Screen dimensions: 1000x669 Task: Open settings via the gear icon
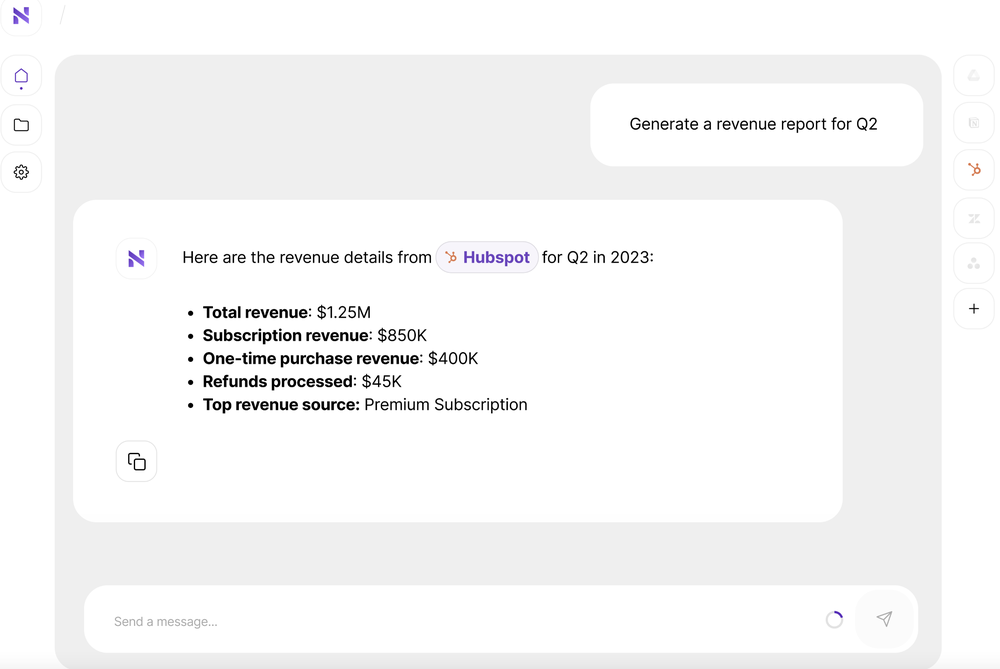pyautogui.click(x=21, y=172)
